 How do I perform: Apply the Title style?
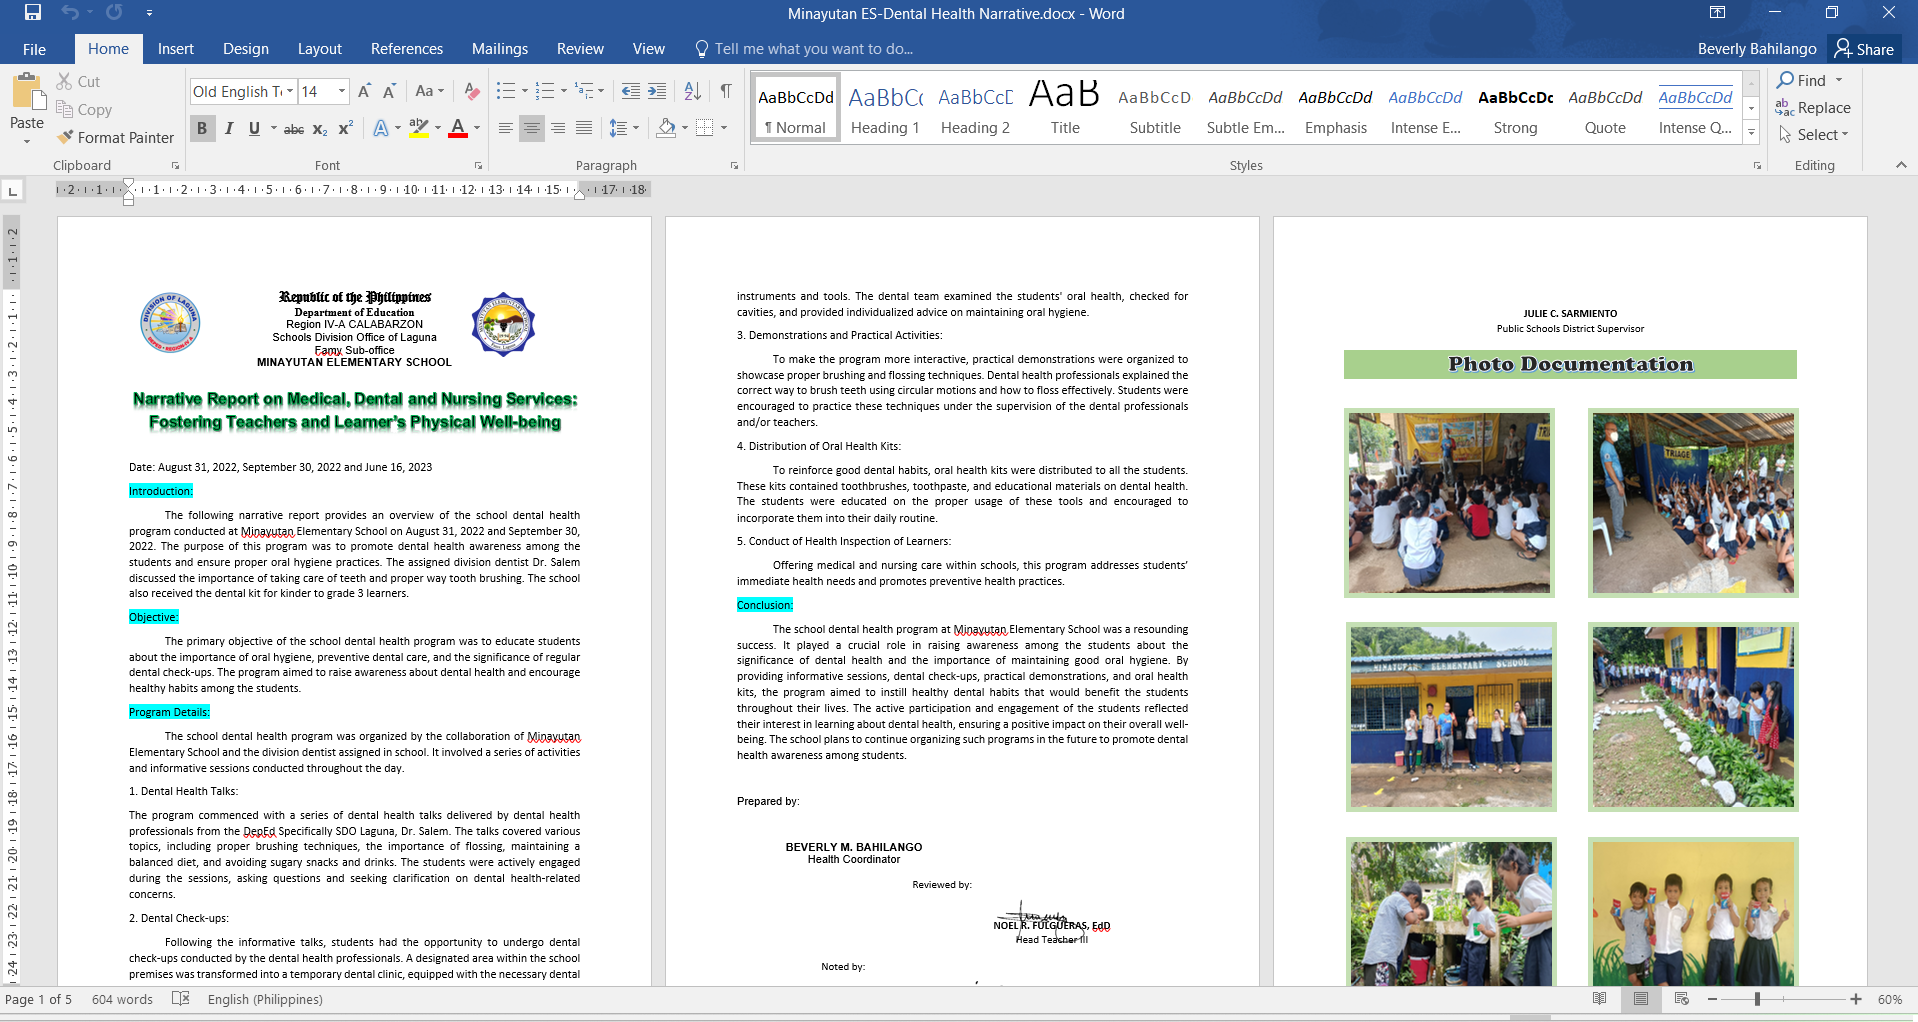(x=1065, y=108)
